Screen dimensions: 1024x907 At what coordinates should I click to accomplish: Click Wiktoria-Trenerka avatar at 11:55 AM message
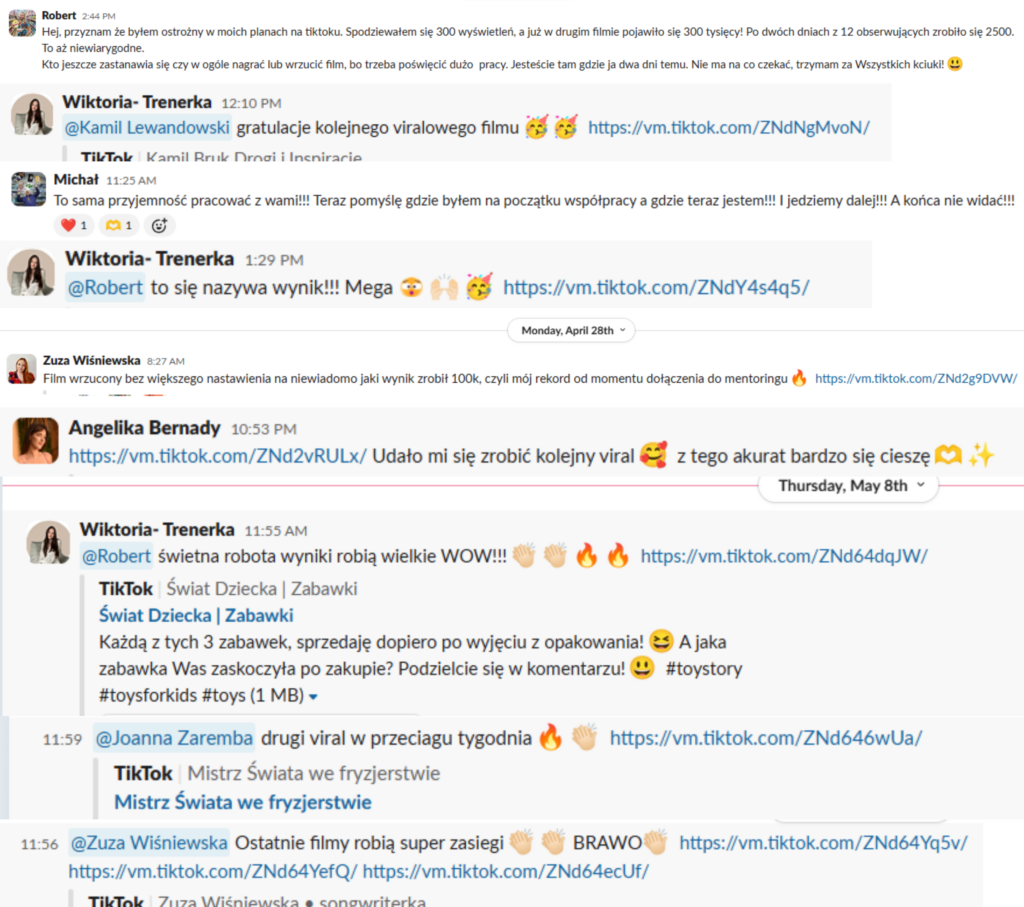coord(48,542)
